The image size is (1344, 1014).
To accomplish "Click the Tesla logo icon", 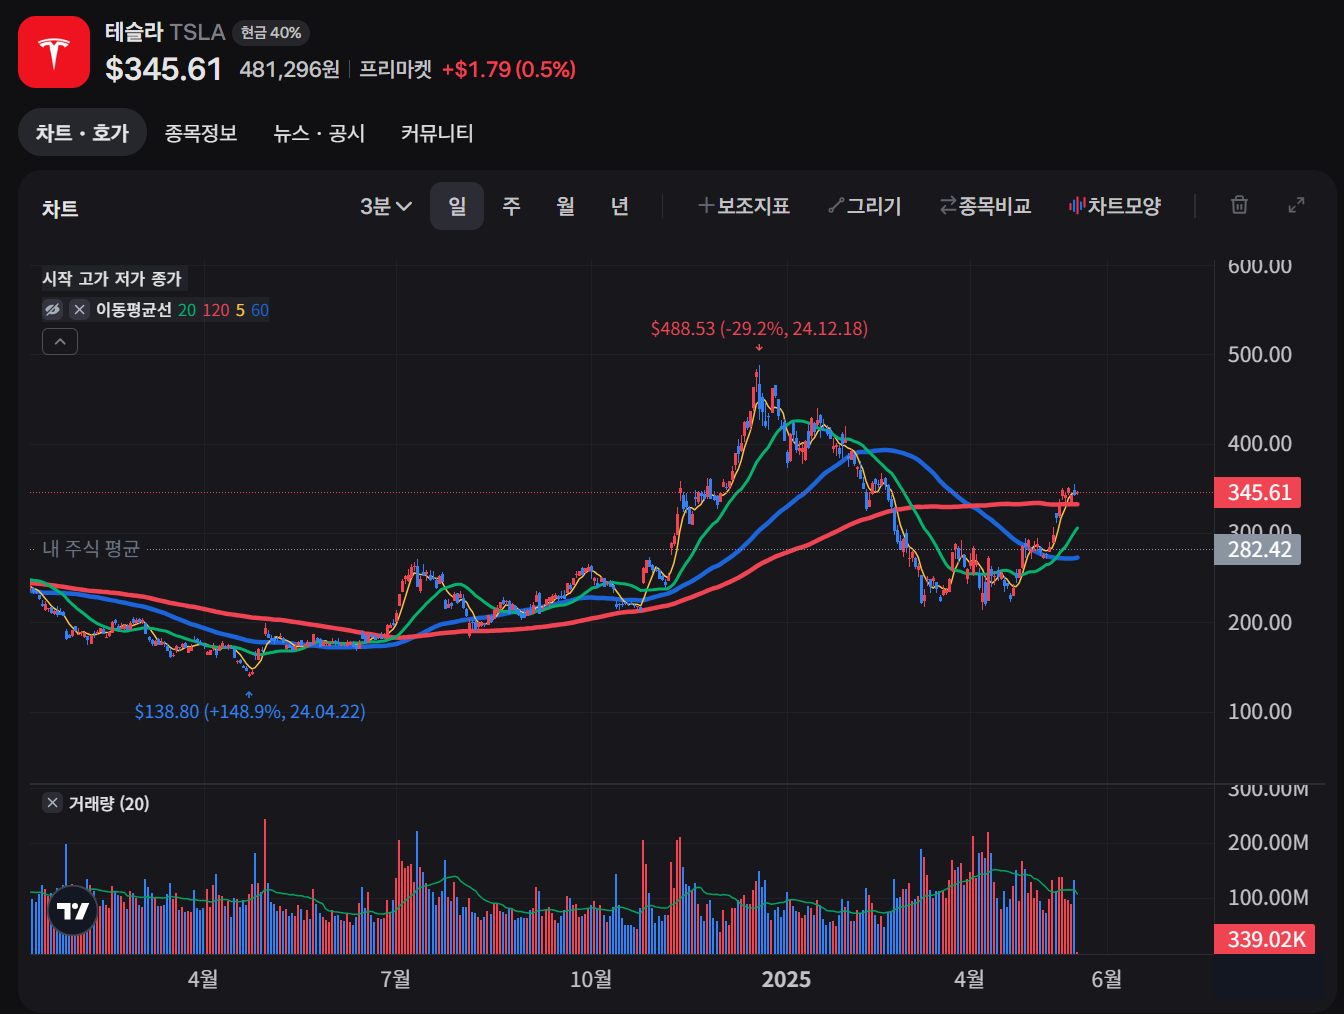I will (54, 52).
